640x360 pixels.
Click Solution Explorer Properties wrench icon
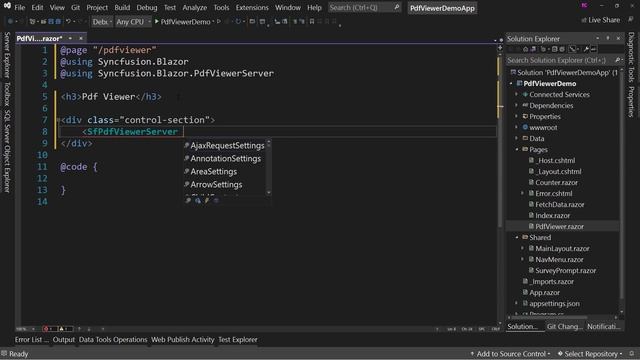click(x=586, y=49)
